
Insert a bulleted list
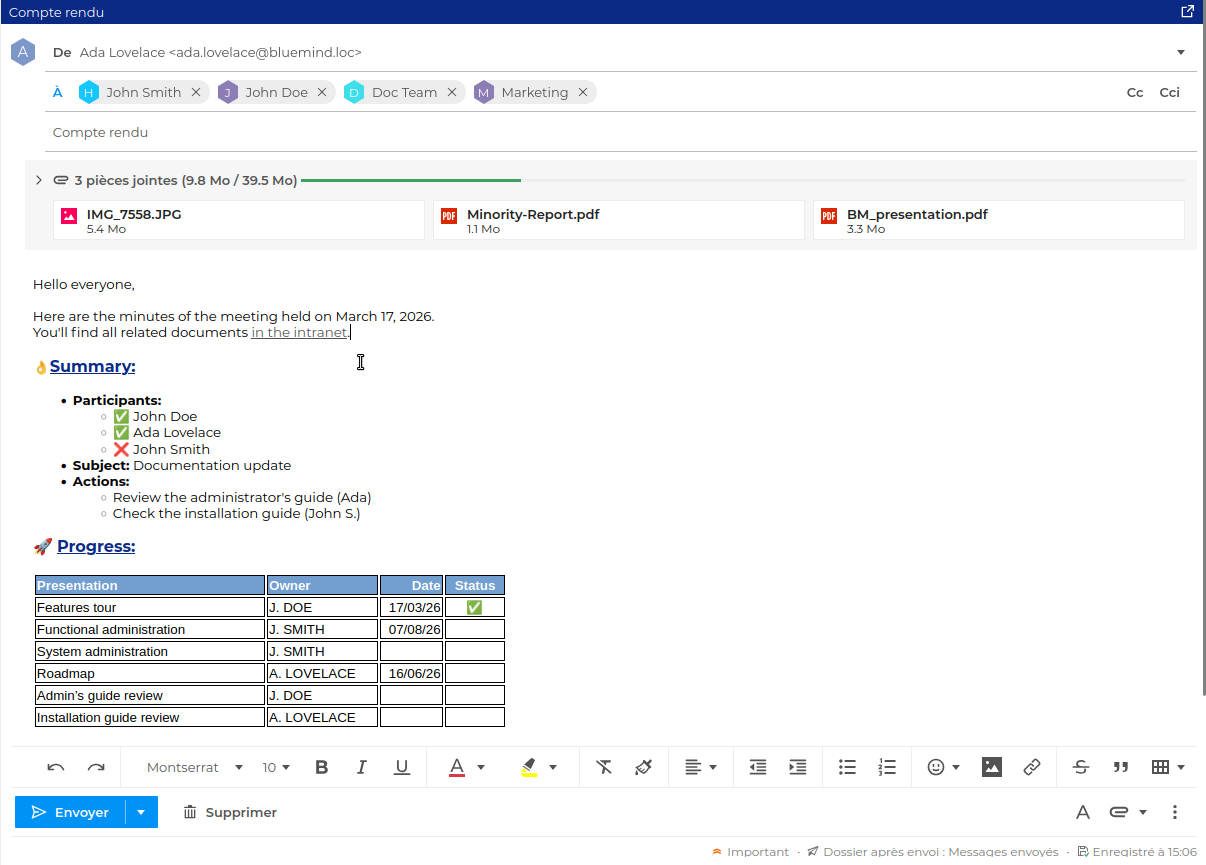[x=847, y=767]
